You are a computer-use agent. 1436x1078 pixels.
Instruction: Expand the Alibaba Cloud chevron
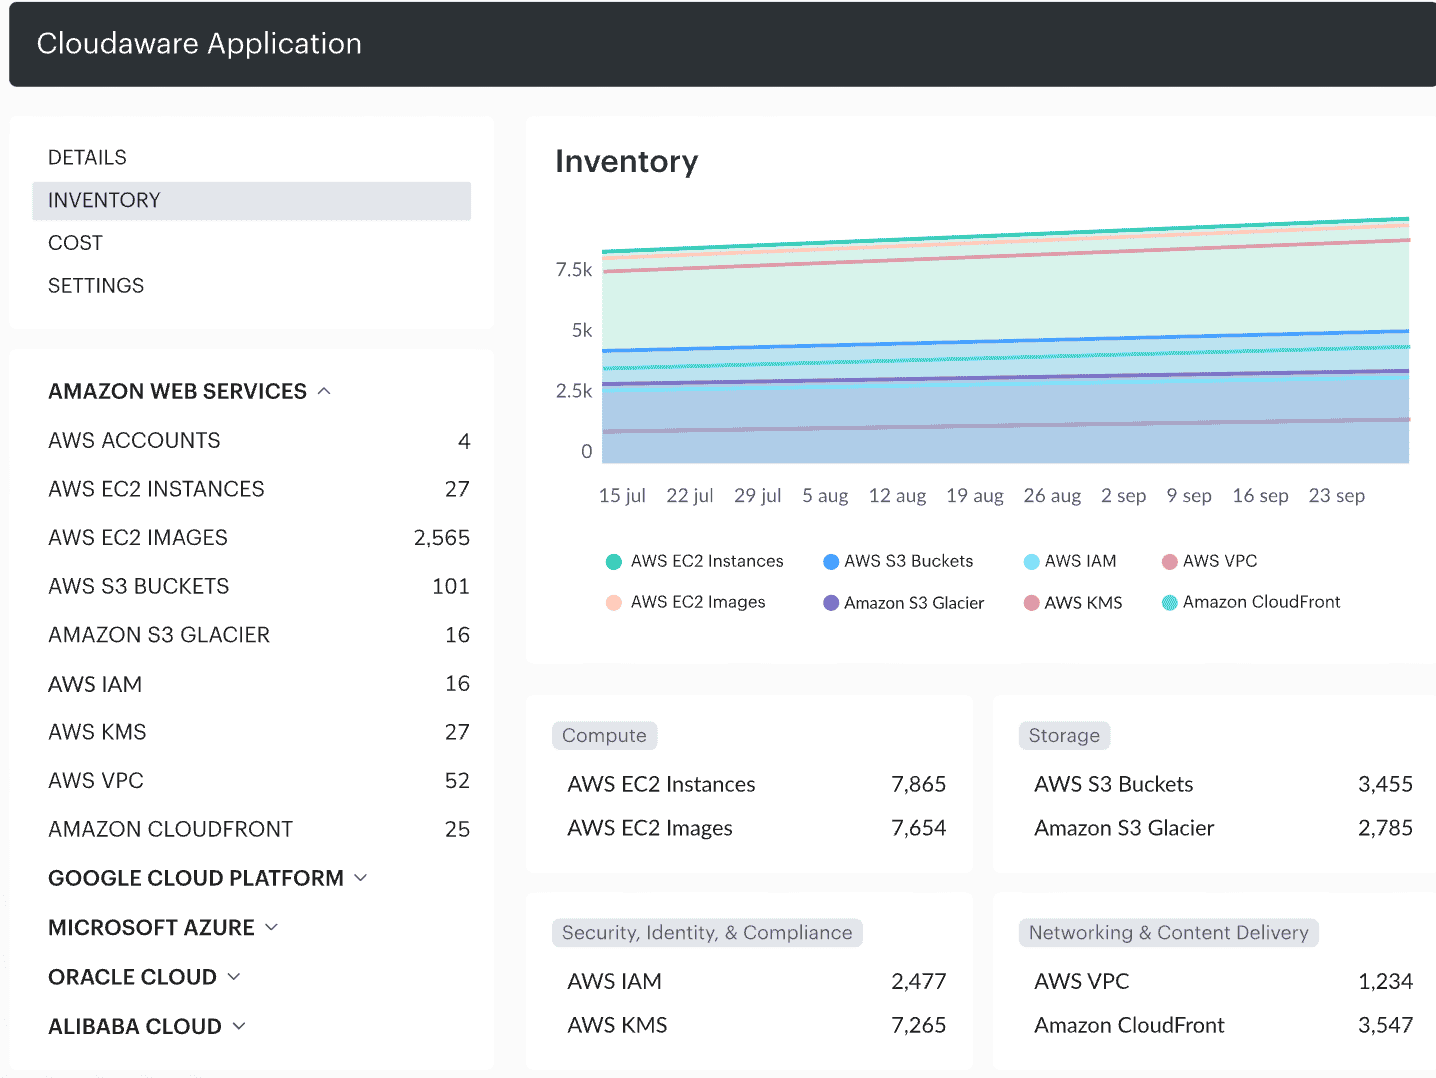[x=239, y=1026]
